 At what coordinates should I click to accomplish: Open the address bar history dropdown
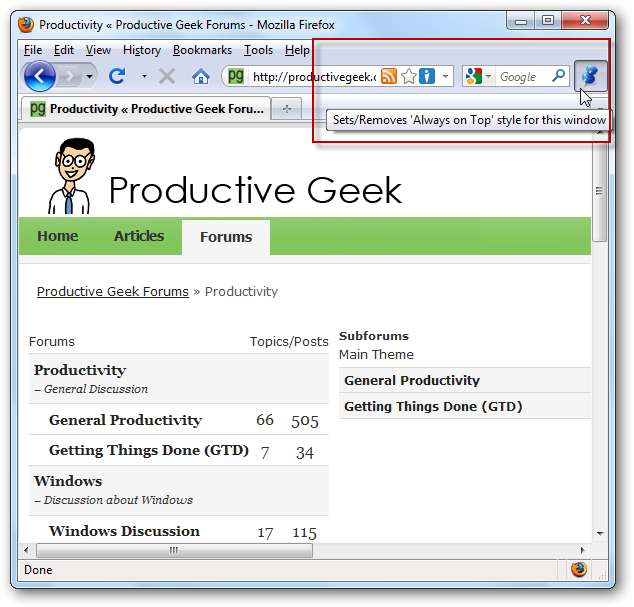click(445, 76)
